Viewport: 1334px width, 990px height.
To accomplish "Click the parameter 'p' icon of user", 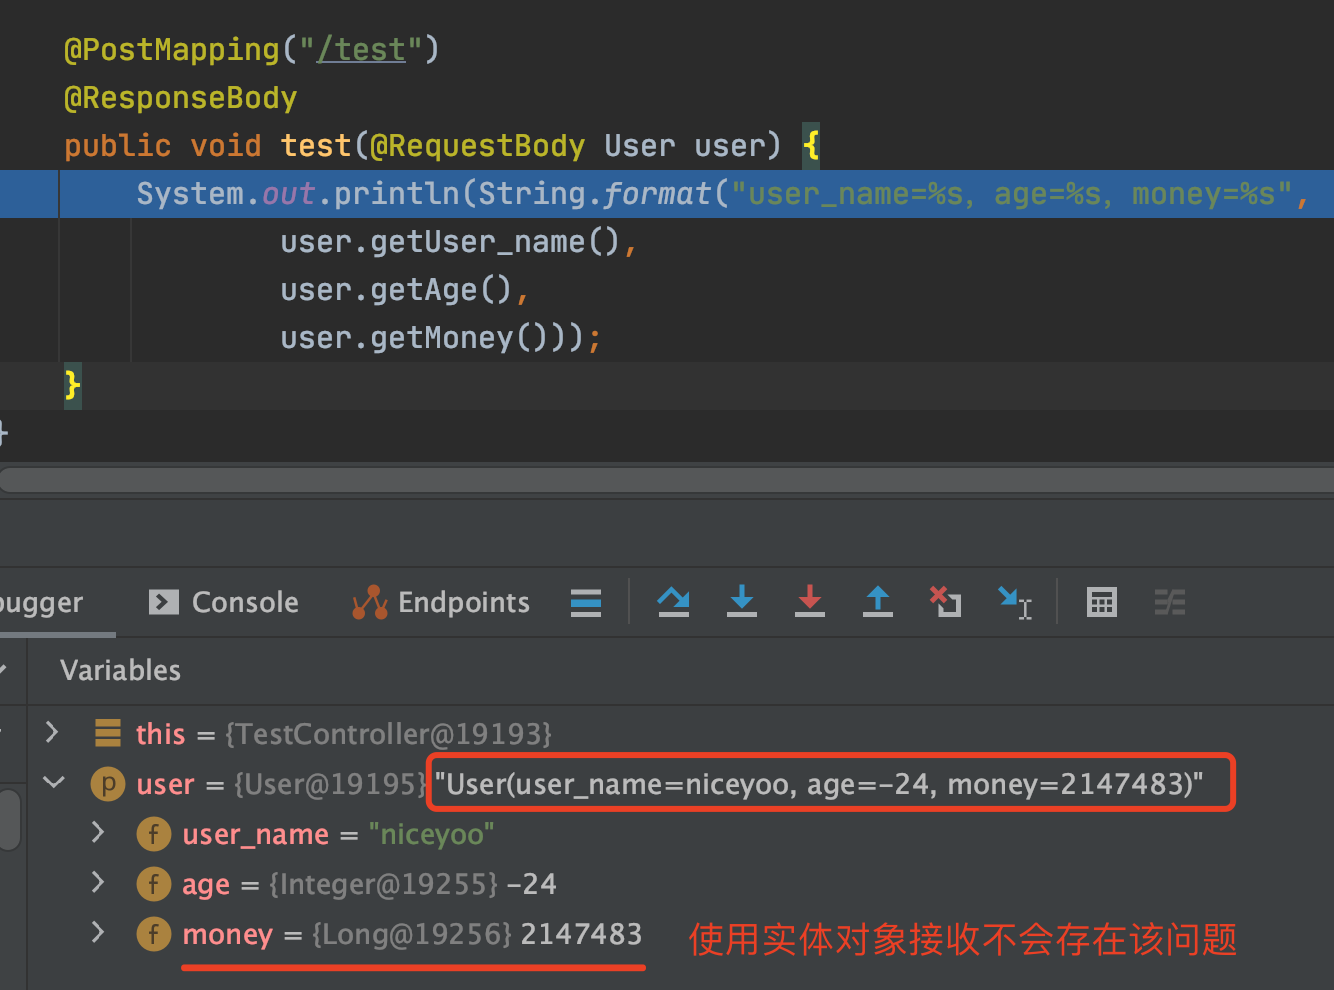I will pos(108,783).
